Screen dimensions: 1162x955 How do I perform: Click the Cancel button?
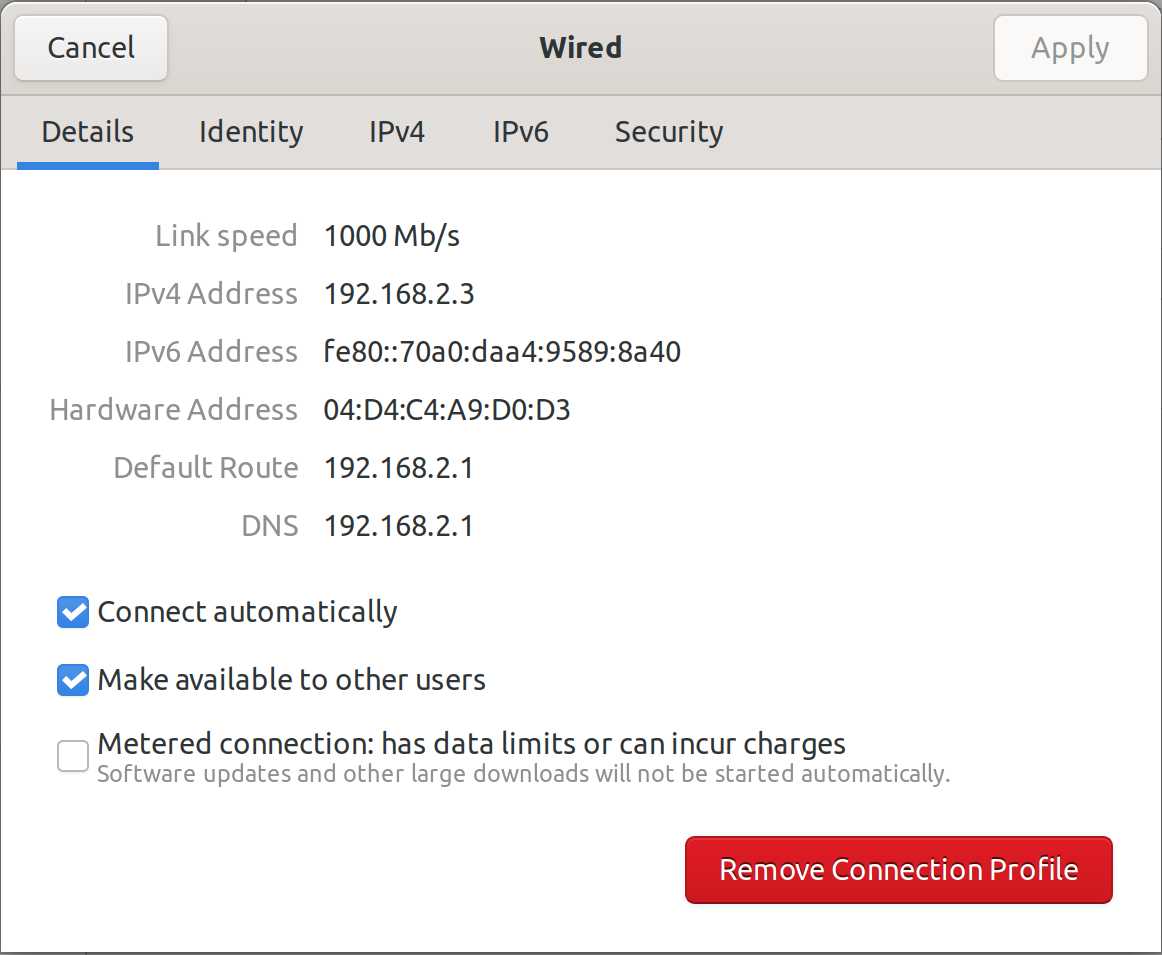(x=91, y=48)
